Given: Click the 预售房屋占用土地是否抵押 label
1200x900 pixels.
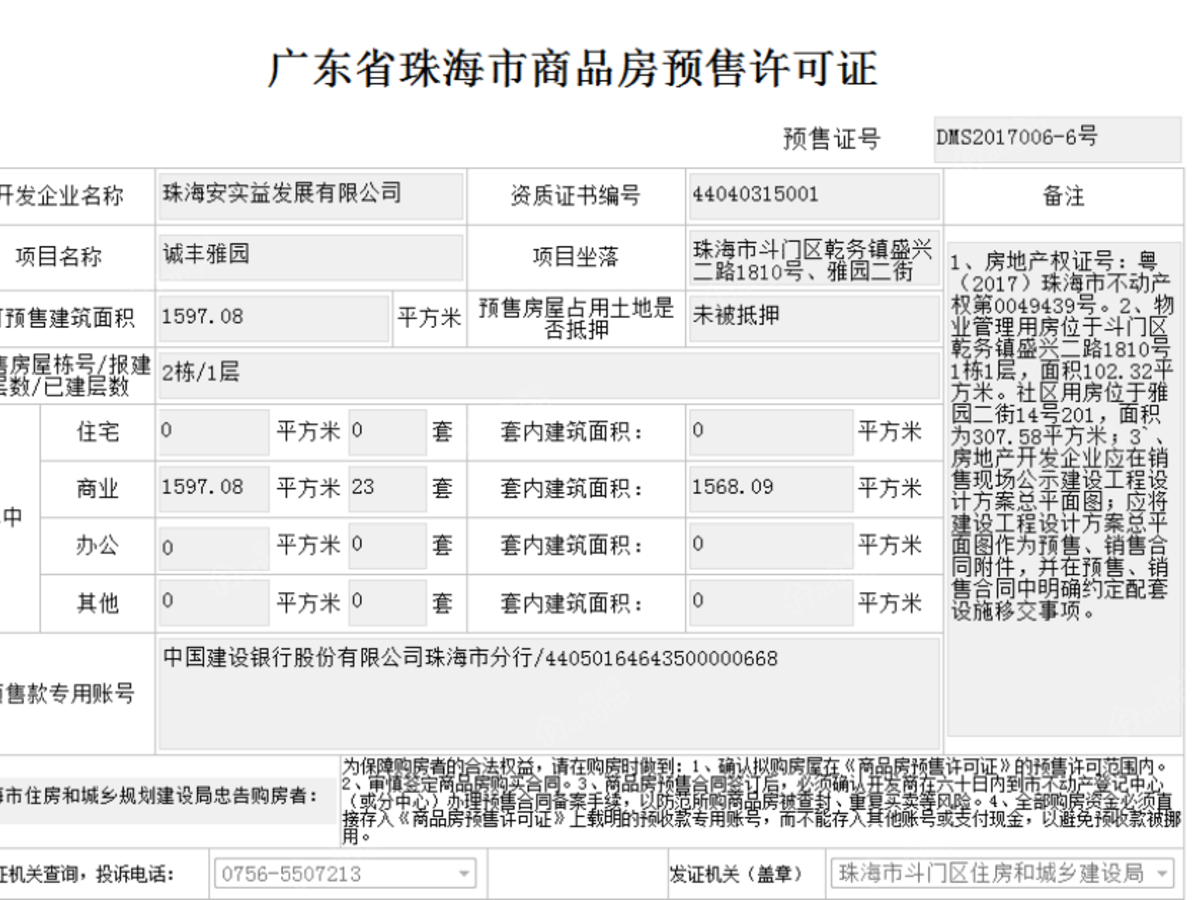Looking at the screenshot, I should coord(575,318).
